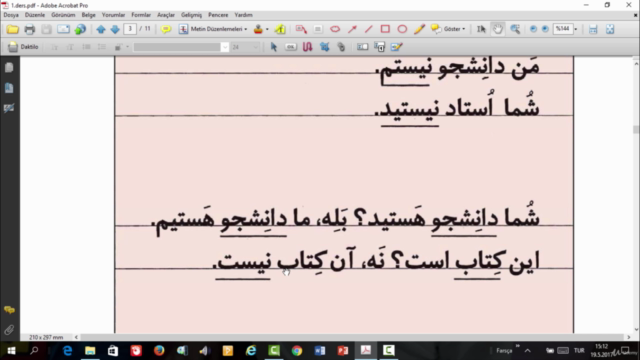
Task: Open the Windows Start menu
Action: point(11,351)
